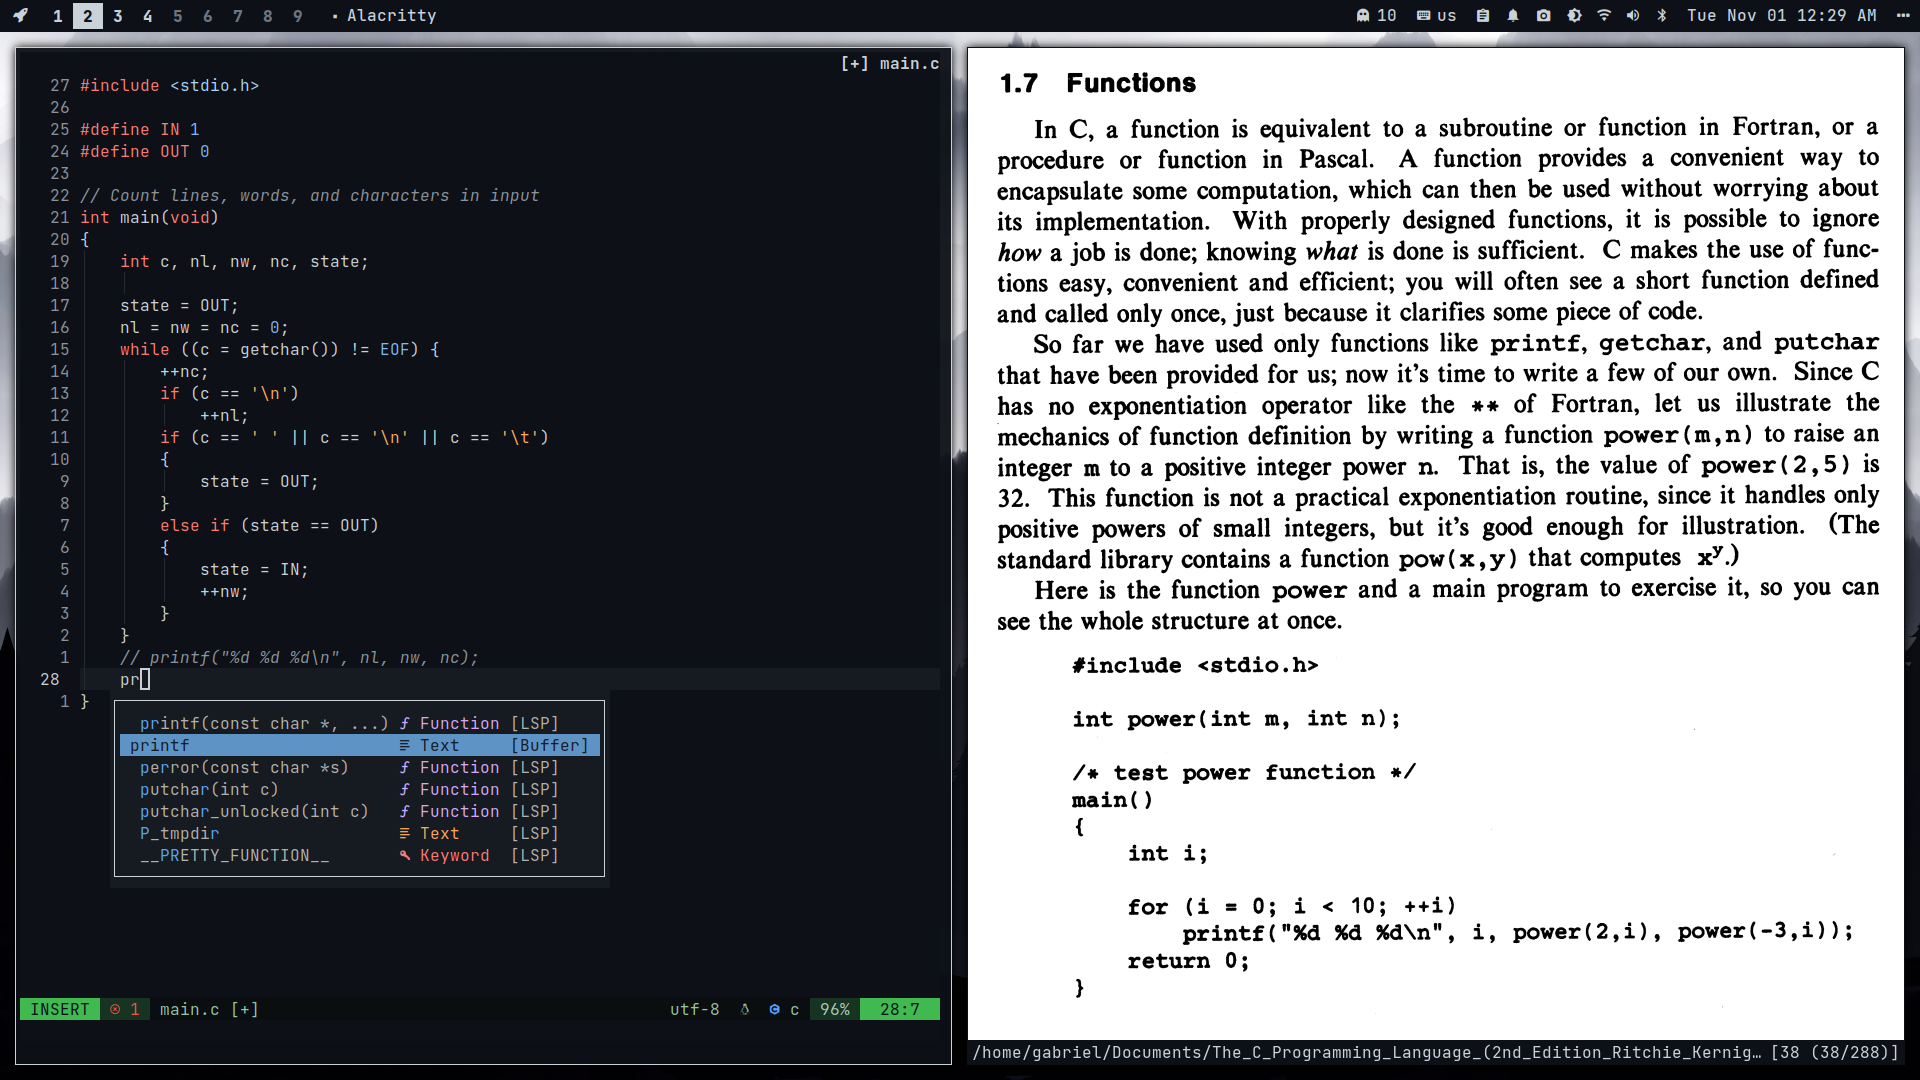Click the screenshot camera icon
This screenshot has width=1920, height=1080.
1544,15
